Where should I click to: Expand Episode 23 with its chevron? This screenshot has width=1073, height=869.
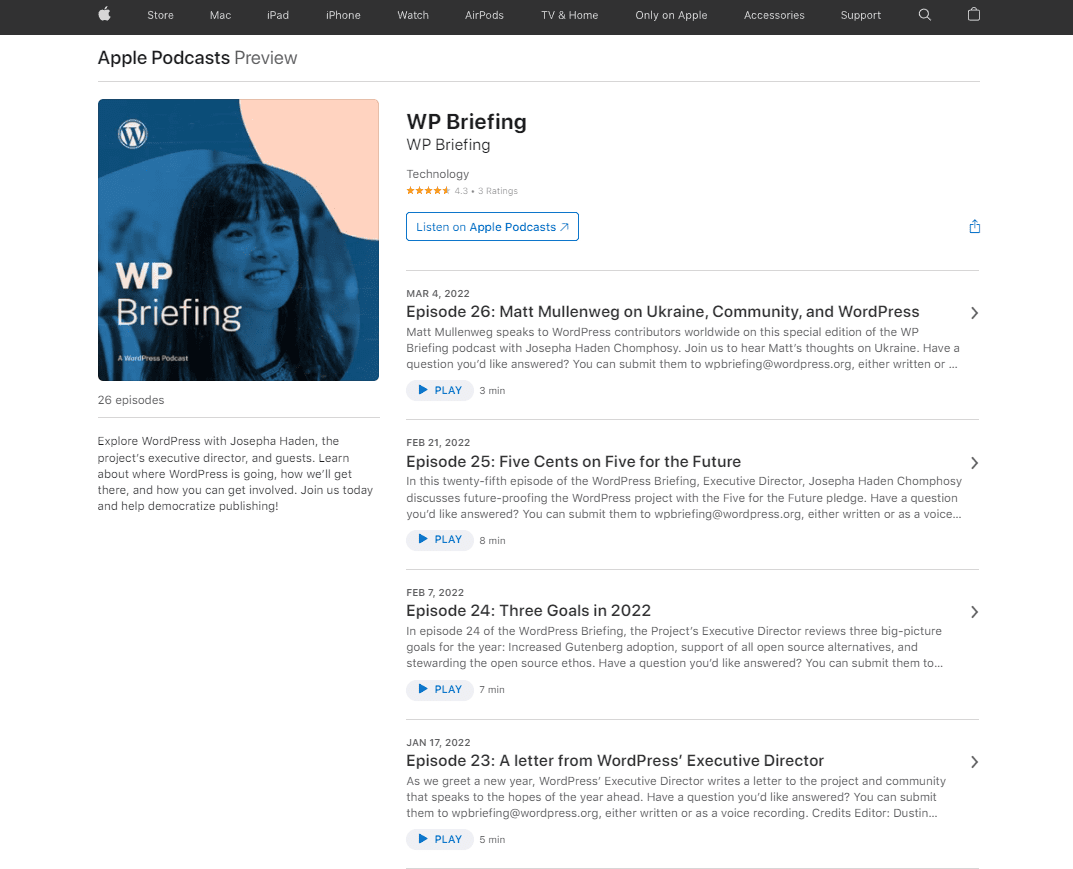(973, 762)
